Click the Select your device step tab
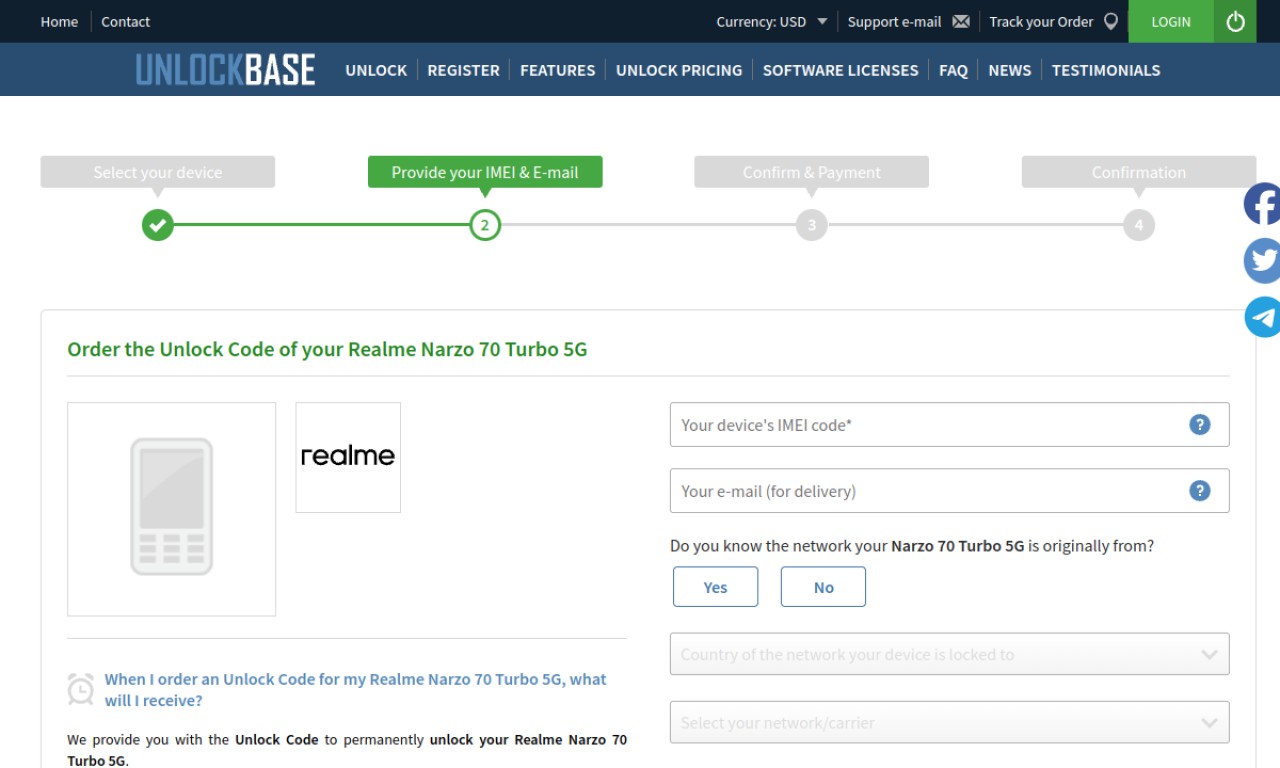Screen dimensions: 1280x768 [158, 172]
